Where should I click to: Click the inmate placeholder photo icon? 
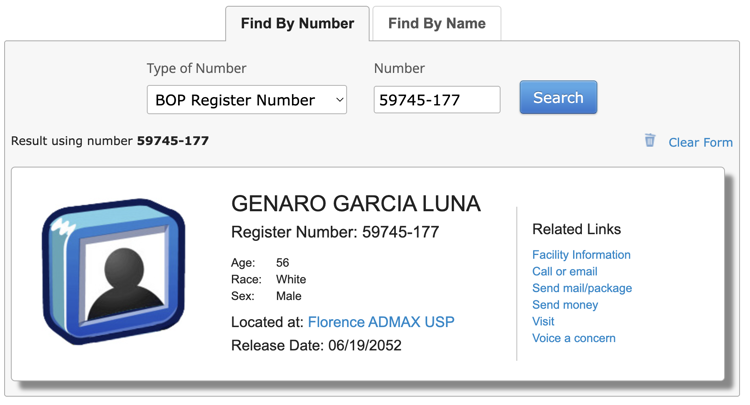[x=114, y=271]
